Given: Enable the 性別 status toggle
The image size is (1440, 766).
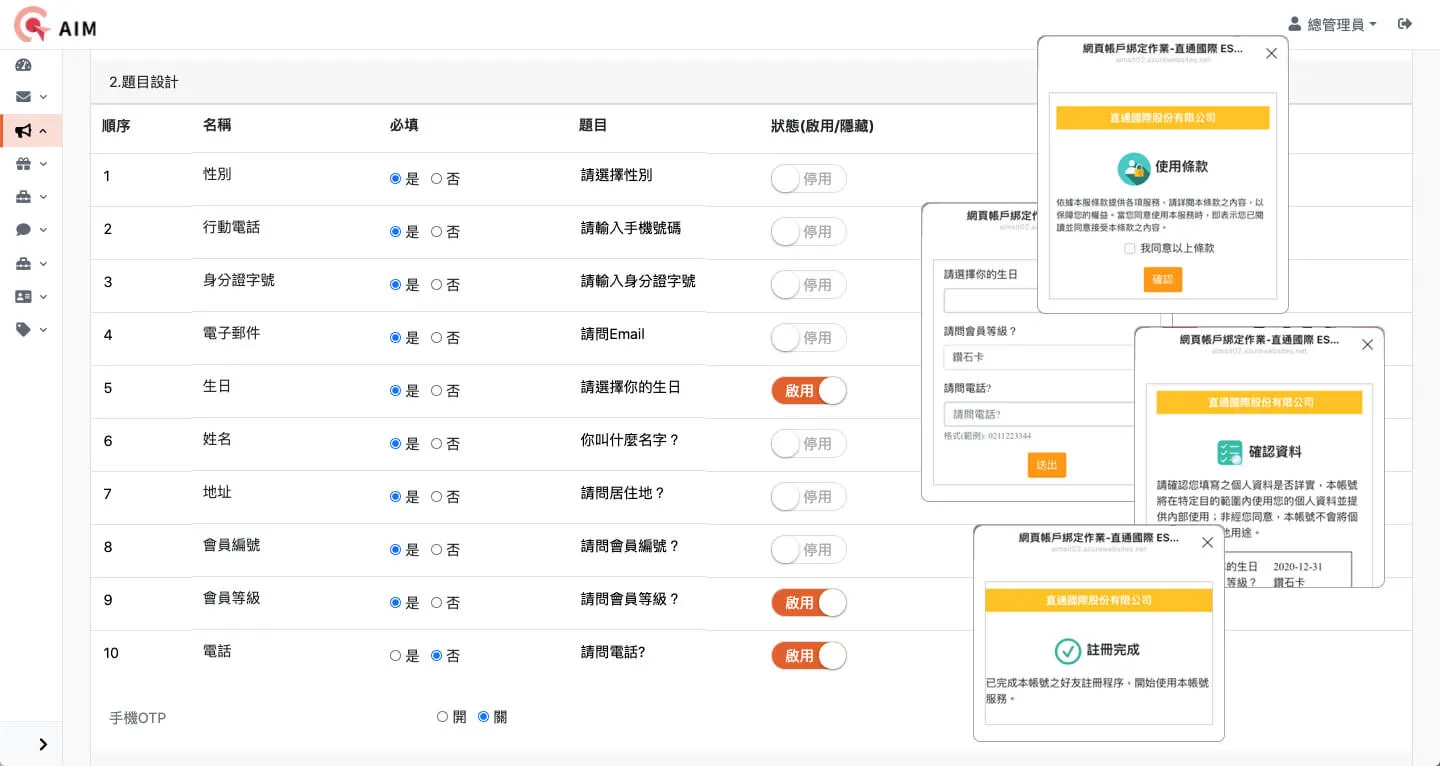Looking at the screenshot, I should pyautogui.click(x=809, y=179).
